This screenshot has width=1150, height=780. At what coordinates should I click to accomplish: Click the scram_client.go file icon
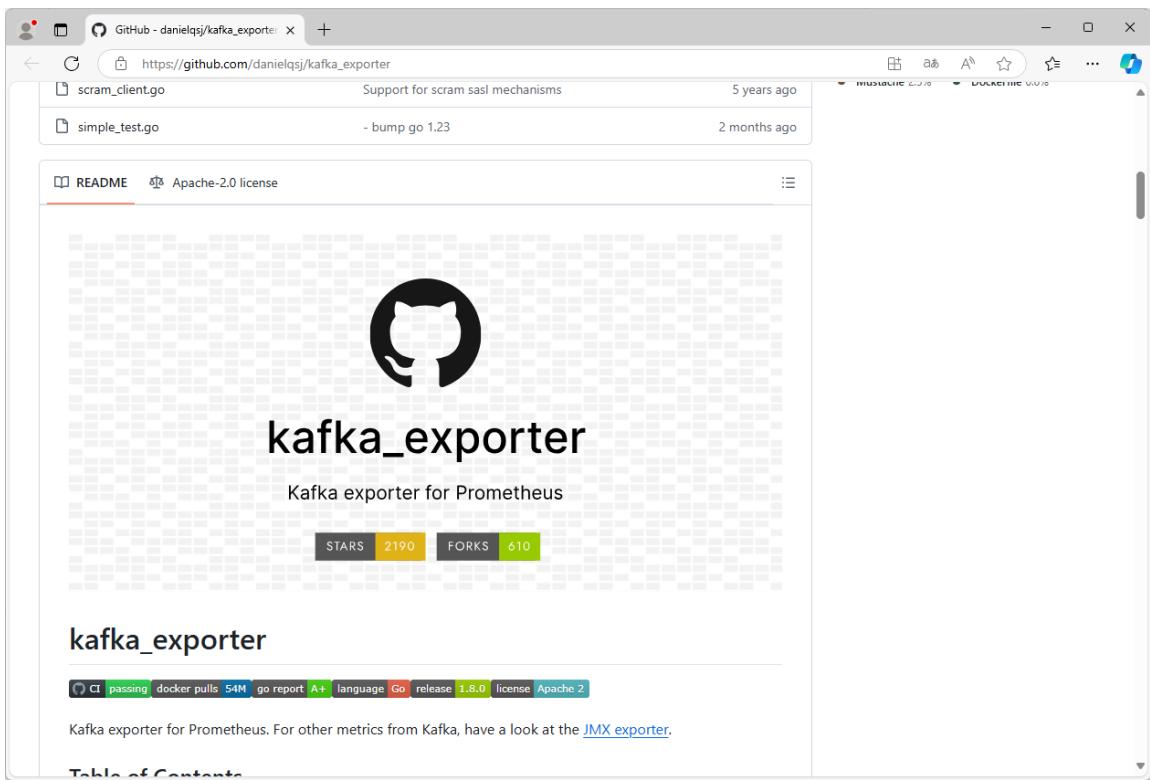tap(62, 89)
